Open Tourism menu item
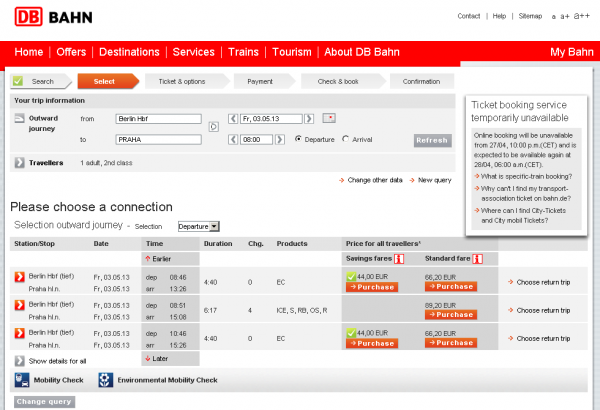 (292, 52)
